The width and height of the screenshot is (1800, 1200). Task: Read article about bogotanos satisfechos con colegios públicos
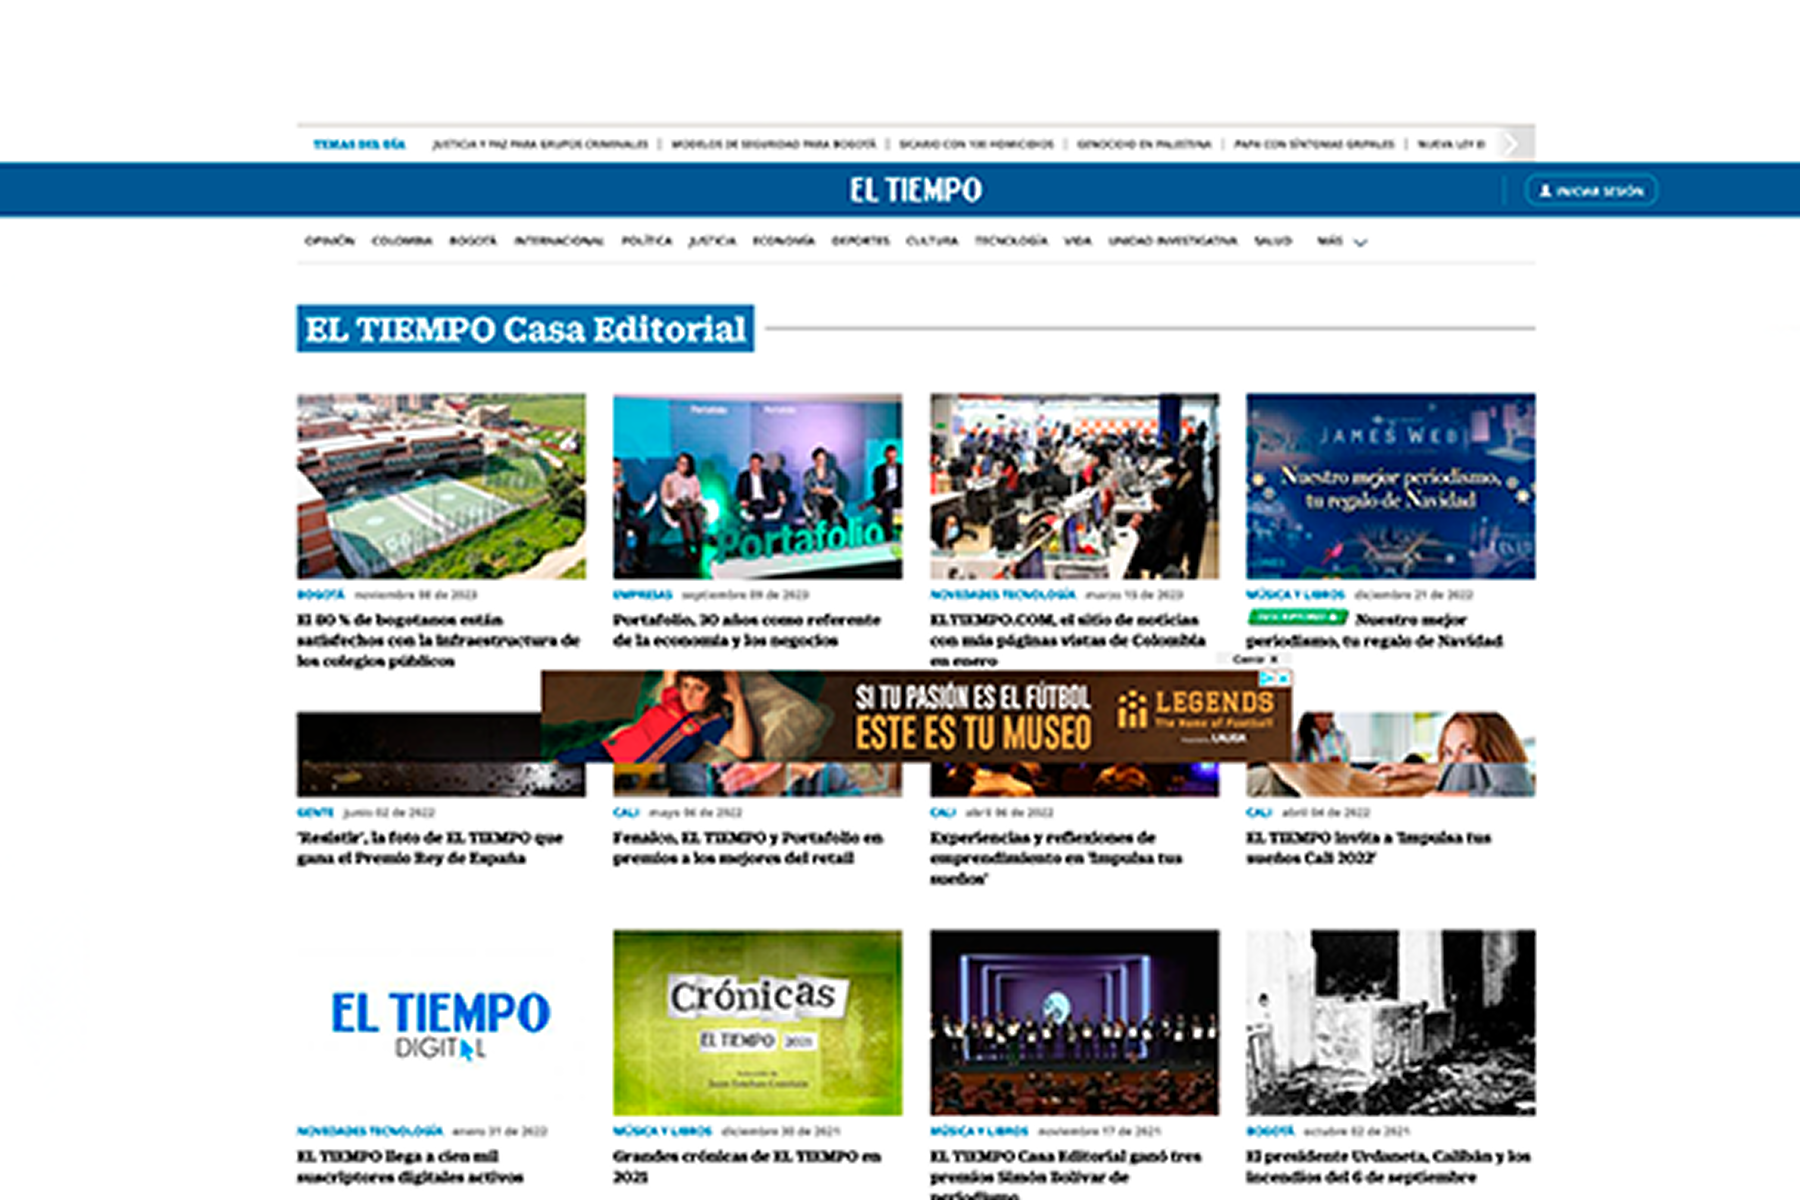438,640
